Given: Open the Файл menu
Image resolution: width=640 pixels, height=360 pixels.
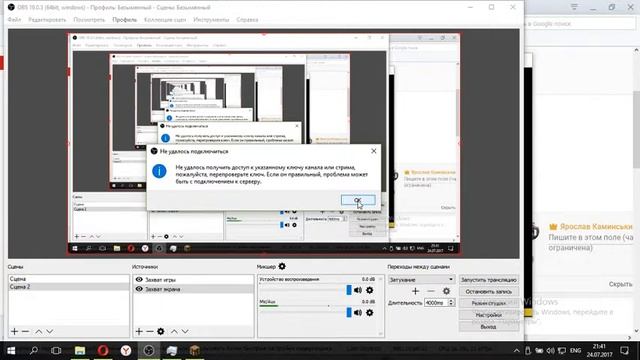Looking at the screenshot, I should click(x=14, y=20).
